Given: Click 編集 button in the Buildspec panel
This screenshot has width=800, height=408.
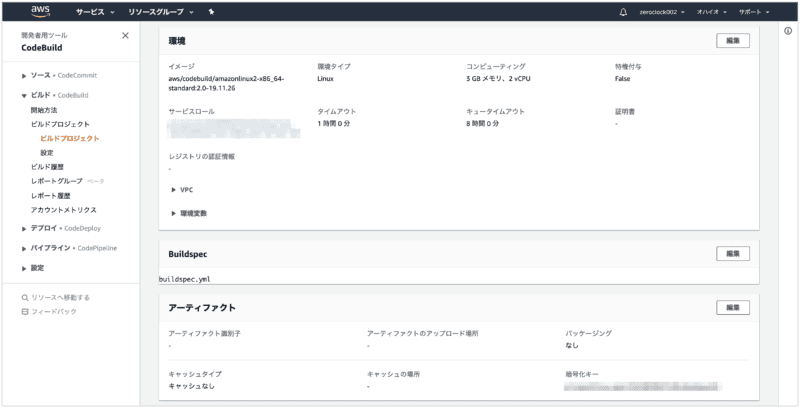Looking at the screenshot, I should click(732, 254).
